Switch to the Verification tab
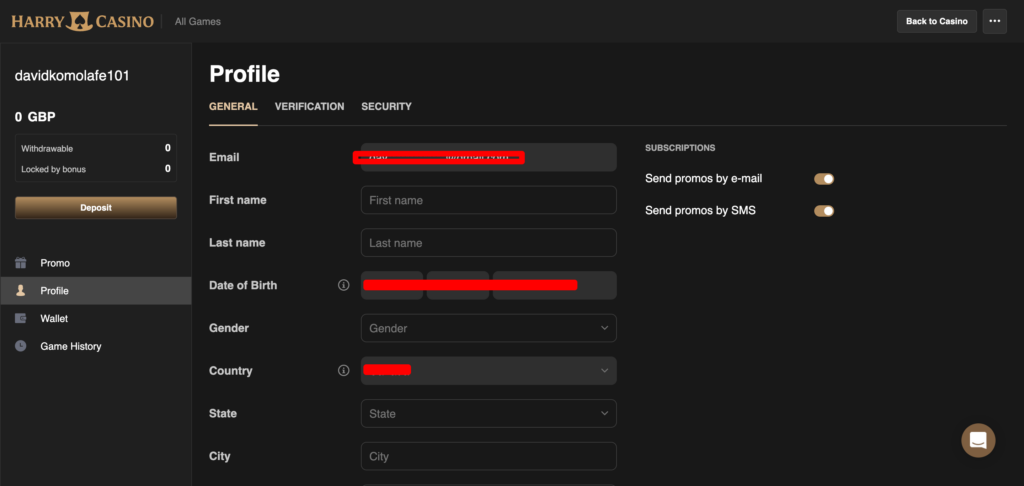The image size is (1024, 486). coord(310,106)
